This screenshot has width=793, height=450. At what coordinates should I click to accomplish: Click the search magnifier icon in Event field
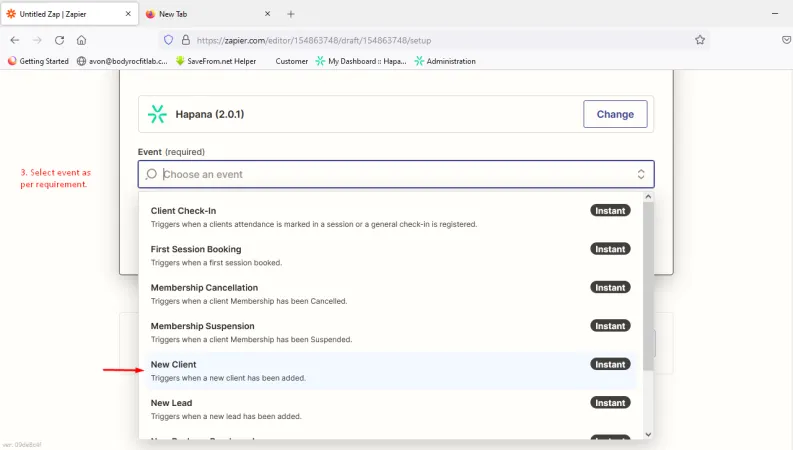[151, 174]
